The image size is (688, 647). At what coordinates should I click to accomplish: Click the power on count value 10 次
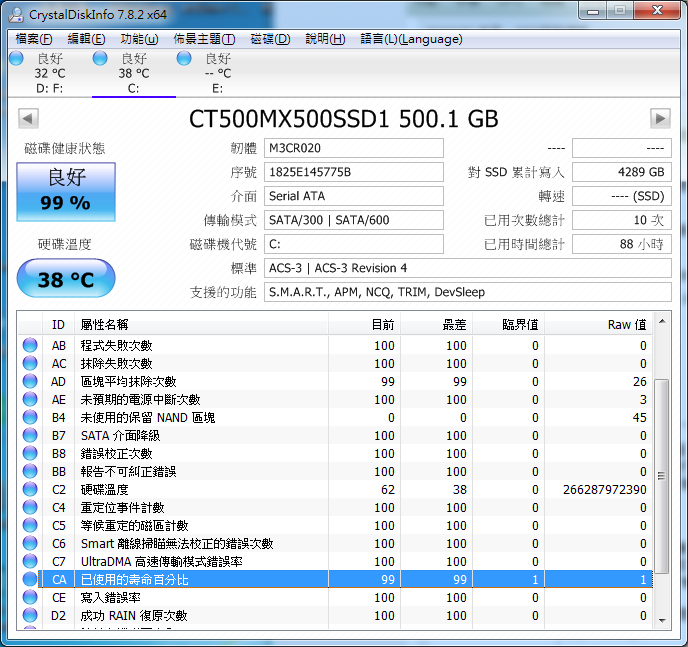coord(622,220)
